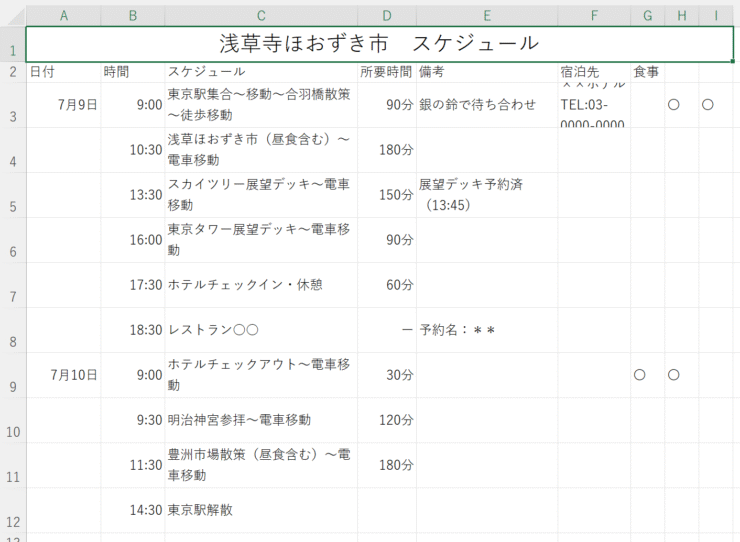Select column G header
The image size is (740, 542).
click(x=648, y=16)
